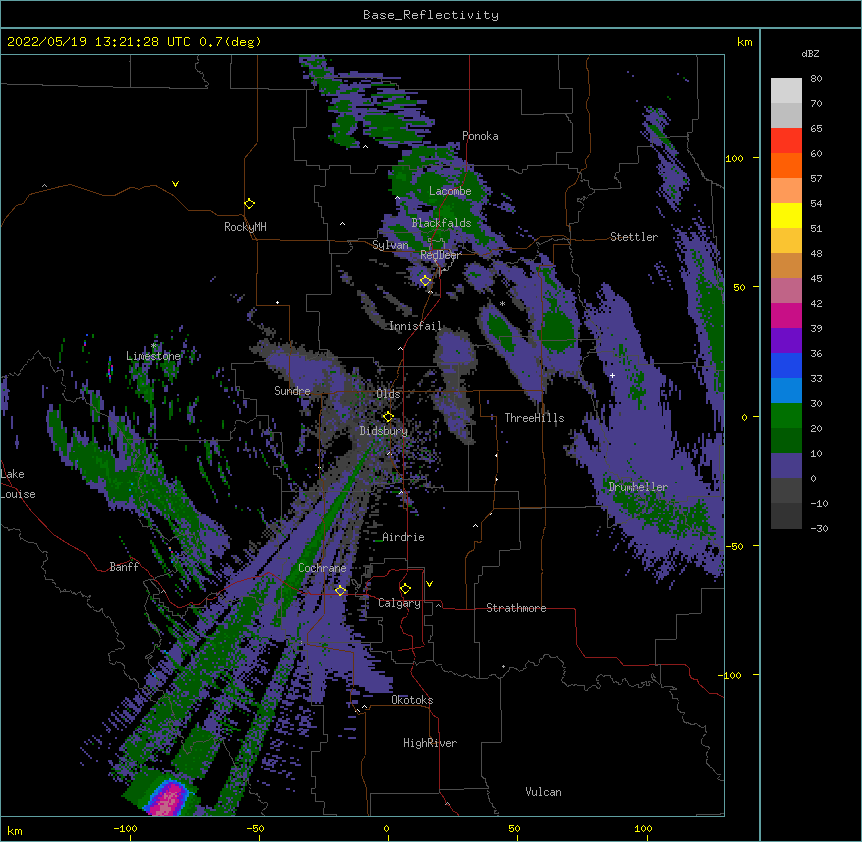Click the yellow diamond marker above Calgary
862x842 pixels.
(405, 589)
